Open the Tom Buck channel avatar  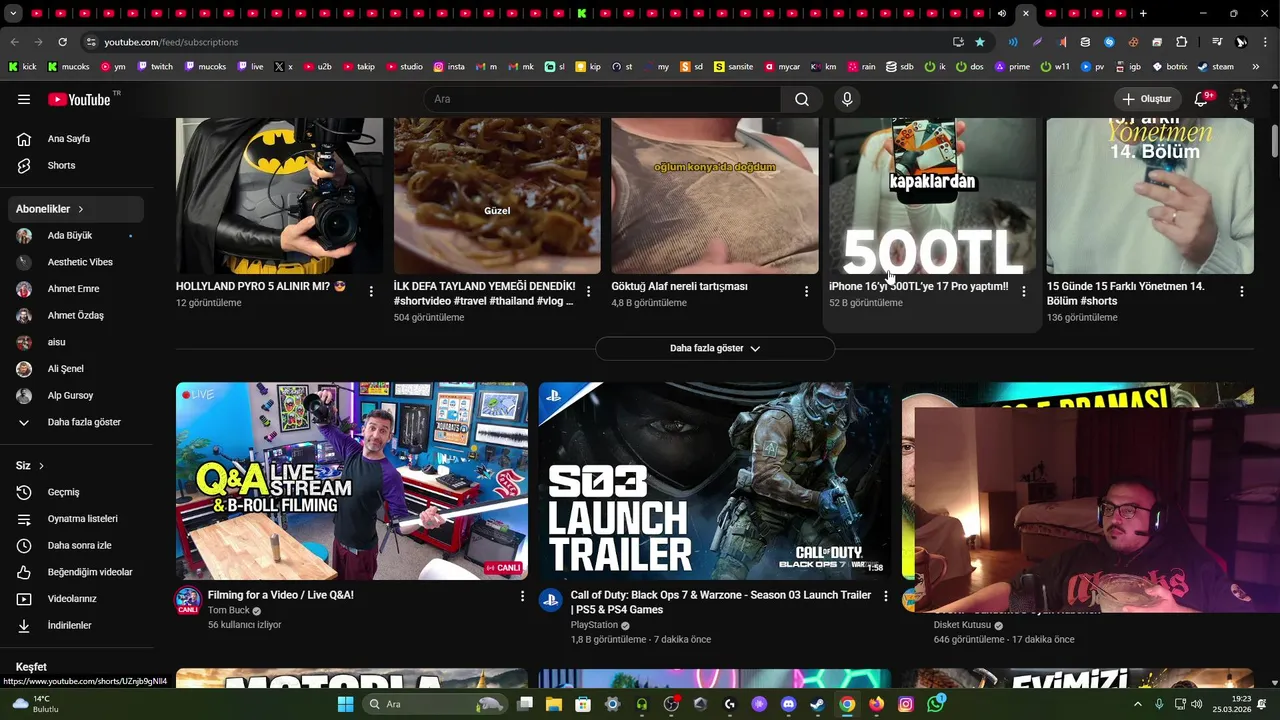[188, 600]
